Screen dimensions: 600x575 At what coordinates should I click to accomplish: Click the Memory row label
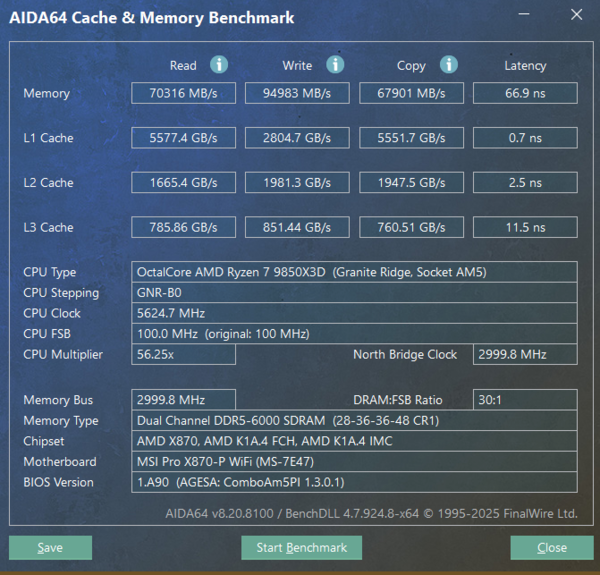coord(47,93)
